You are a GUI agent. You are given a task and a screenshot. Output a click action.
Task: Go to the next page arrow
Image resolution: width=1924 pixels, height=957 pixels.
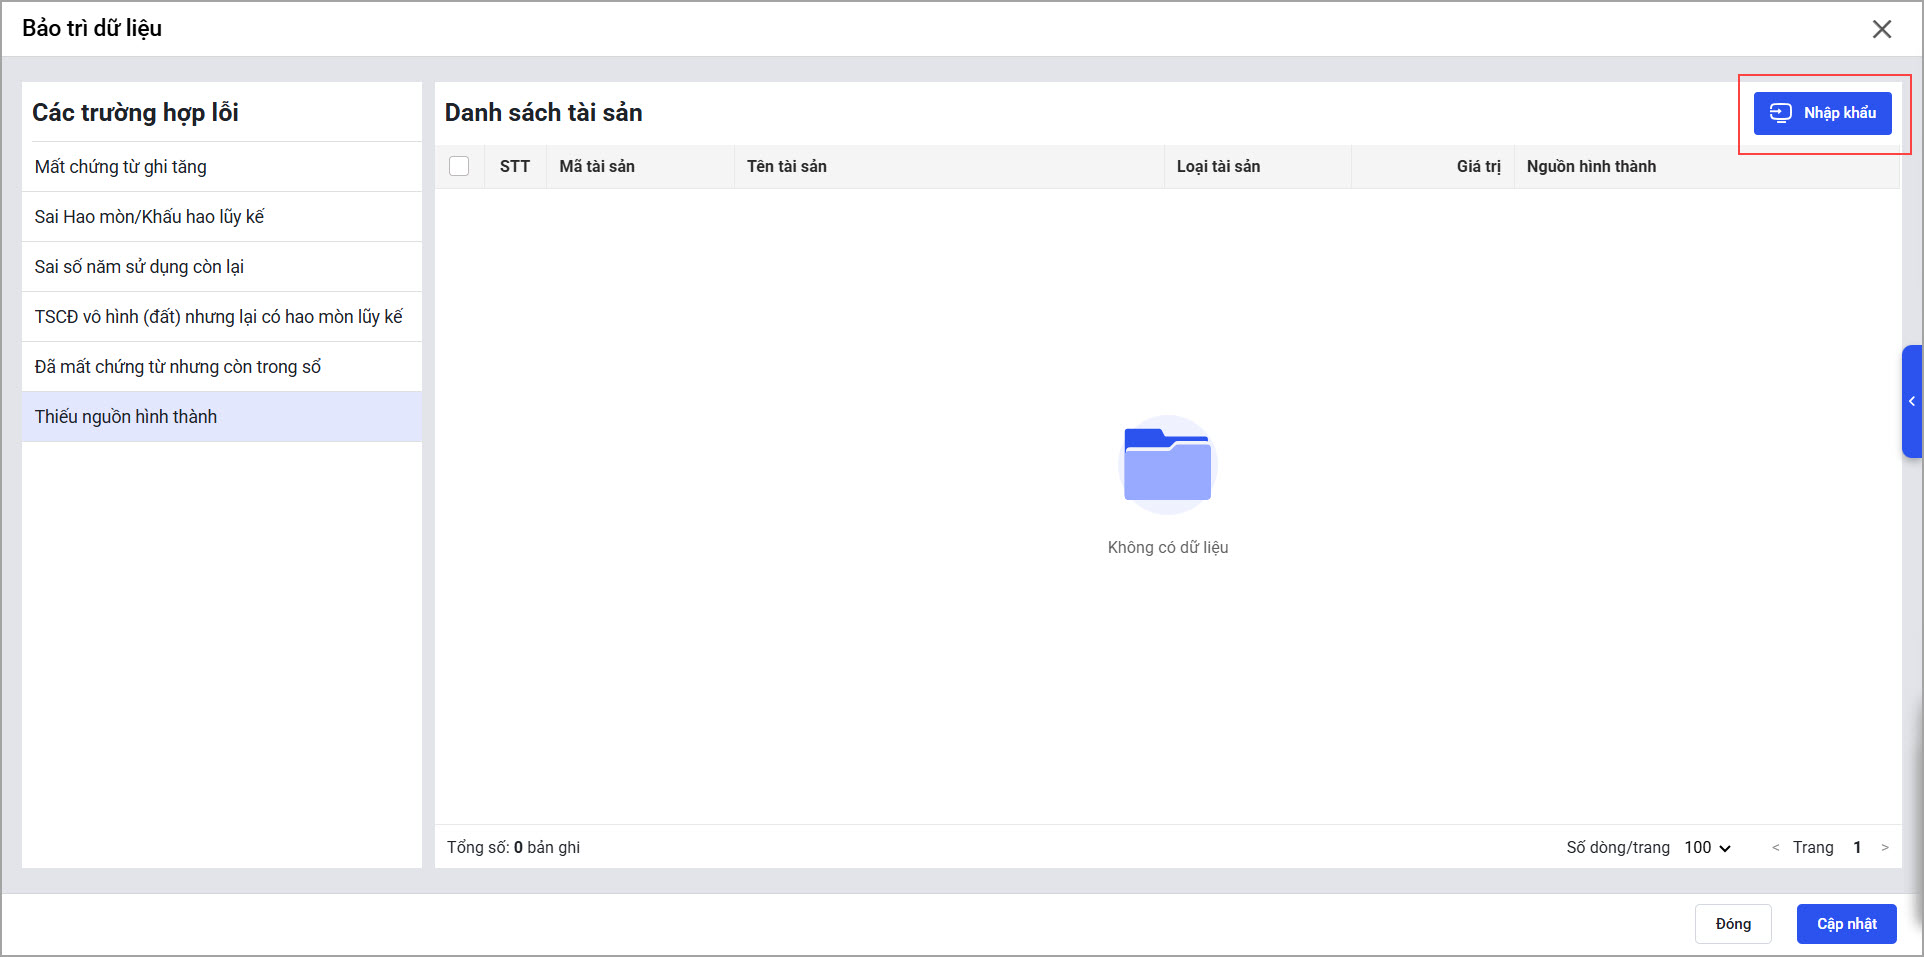tap(1885, 848)
